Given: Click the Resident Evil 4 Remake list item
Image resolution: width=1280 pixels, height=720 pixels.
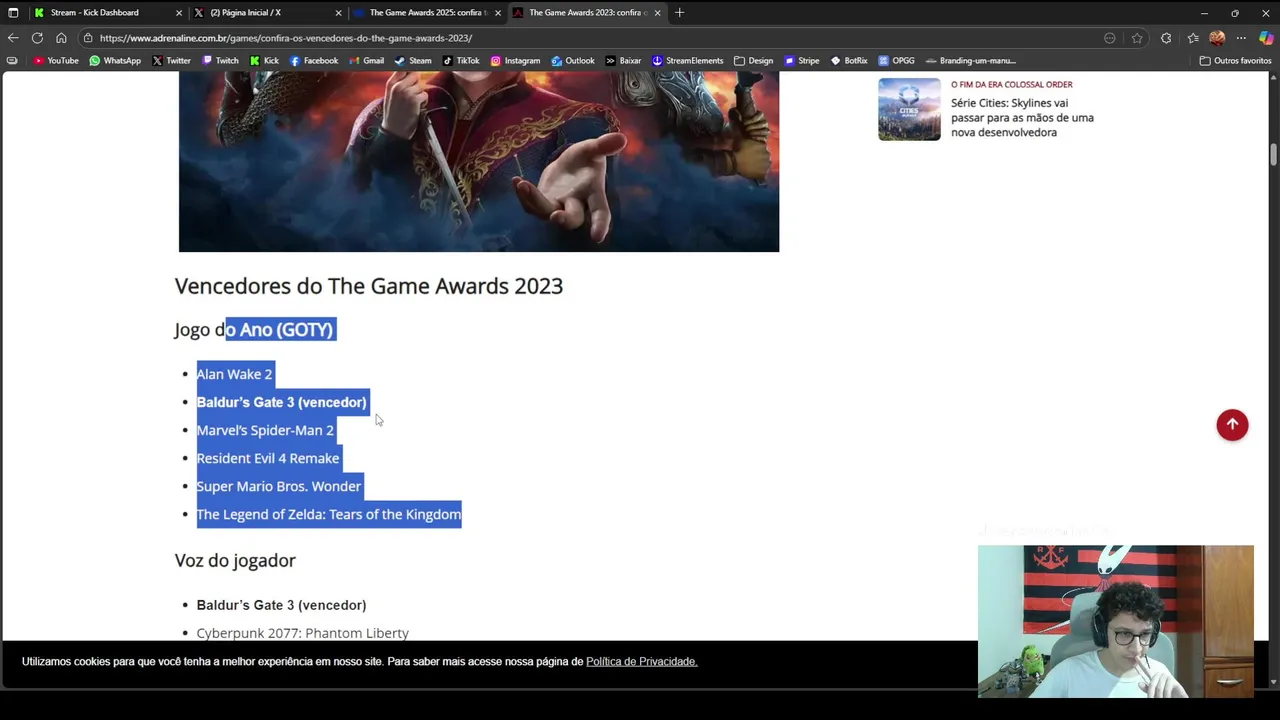Looking at the screenshot, I should click(268, 458).
